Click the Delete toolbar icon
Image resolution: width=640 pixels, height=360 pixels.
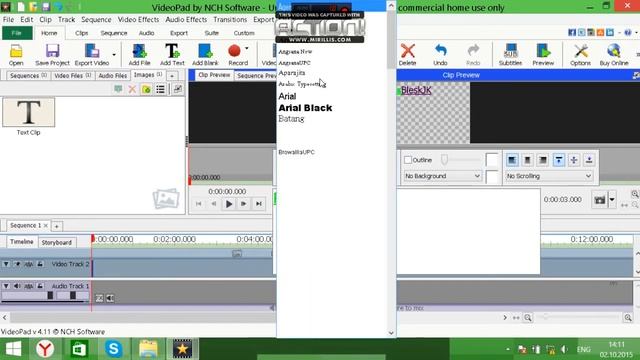[x=407, y=55]
